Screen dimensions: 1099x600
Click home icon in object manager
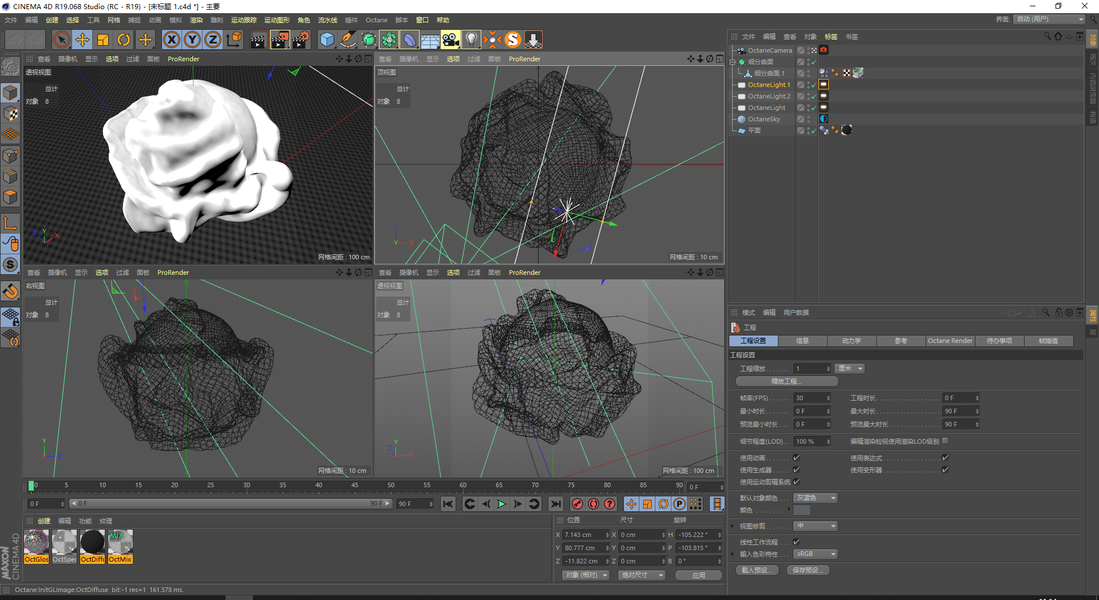pos(1058,36)
